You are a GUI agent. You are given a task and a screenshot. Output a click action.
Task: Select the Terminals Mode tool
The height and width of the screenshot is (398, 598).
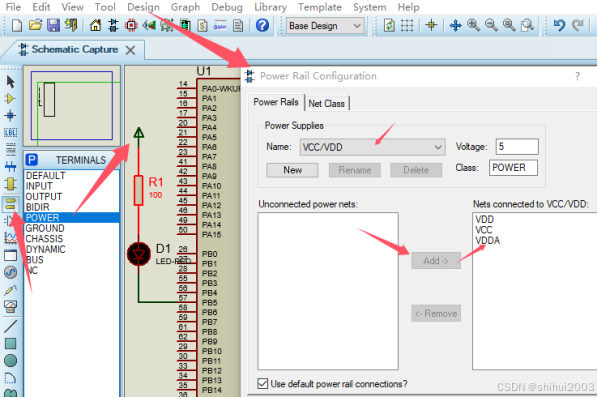(10, 204)
